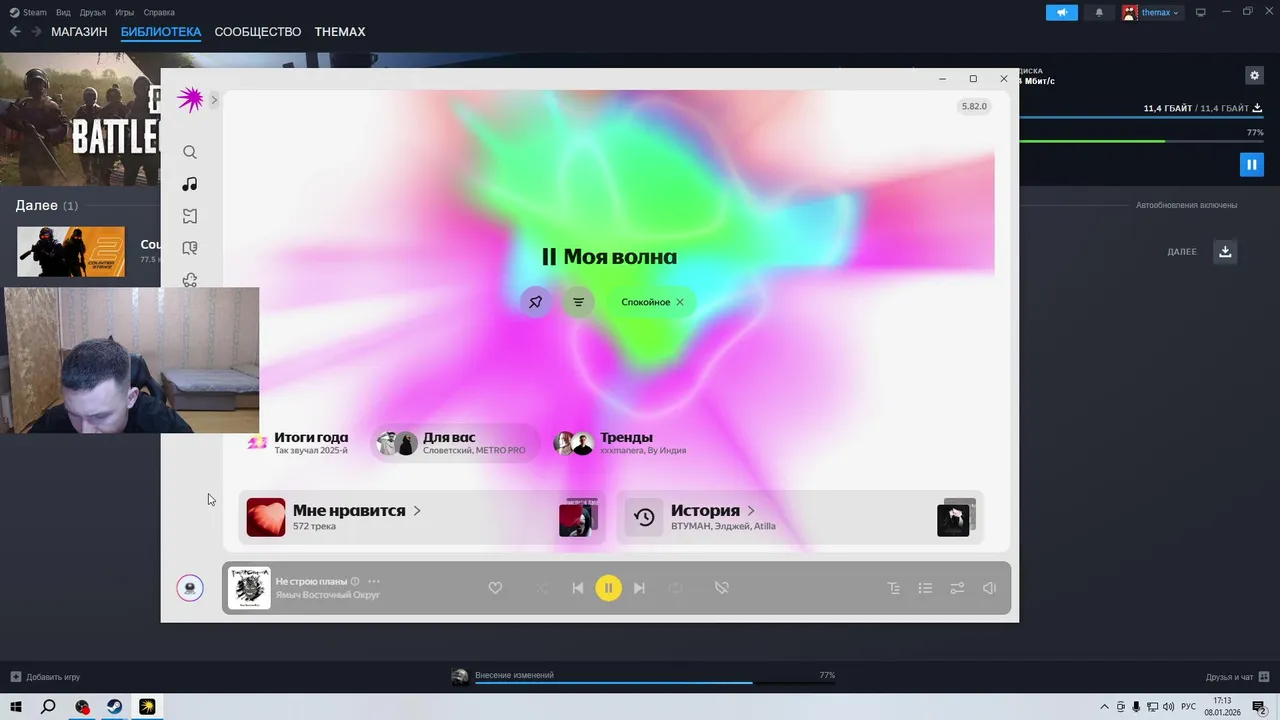
Task: Open Мне нравится playlist
Action: click(421, 518)
